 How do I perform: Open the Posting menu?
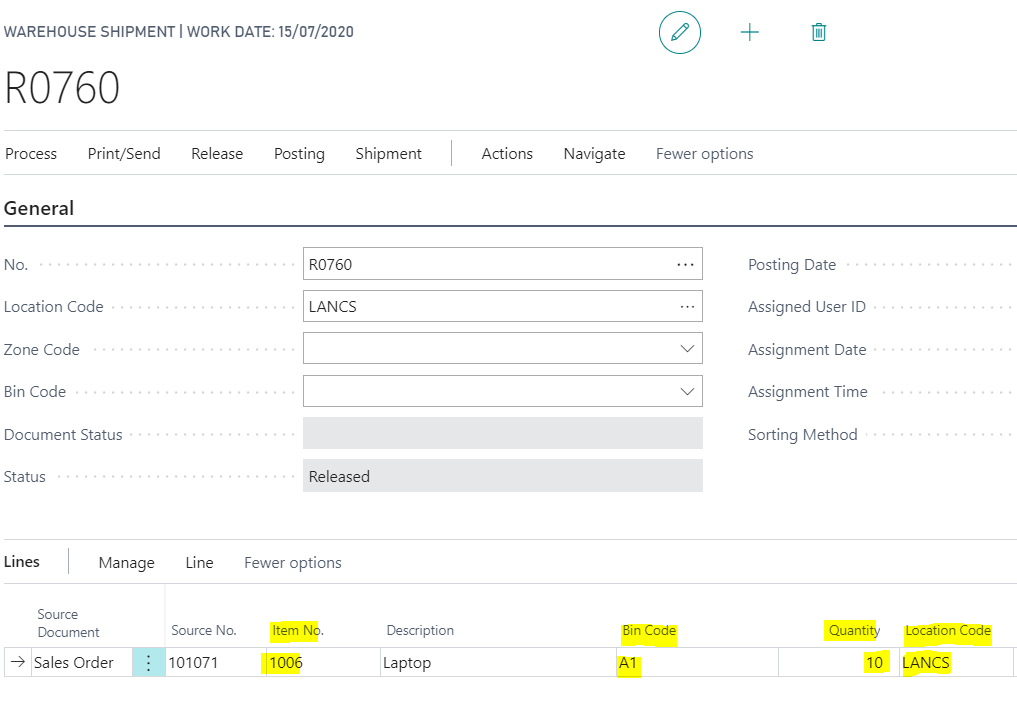click(x=299, y=154)
